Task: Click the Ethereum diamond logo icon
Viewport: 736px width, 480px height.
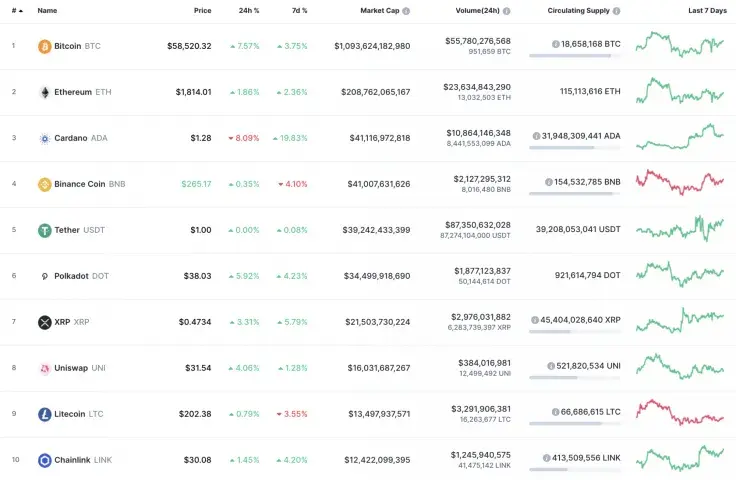Action: [44, 92]
